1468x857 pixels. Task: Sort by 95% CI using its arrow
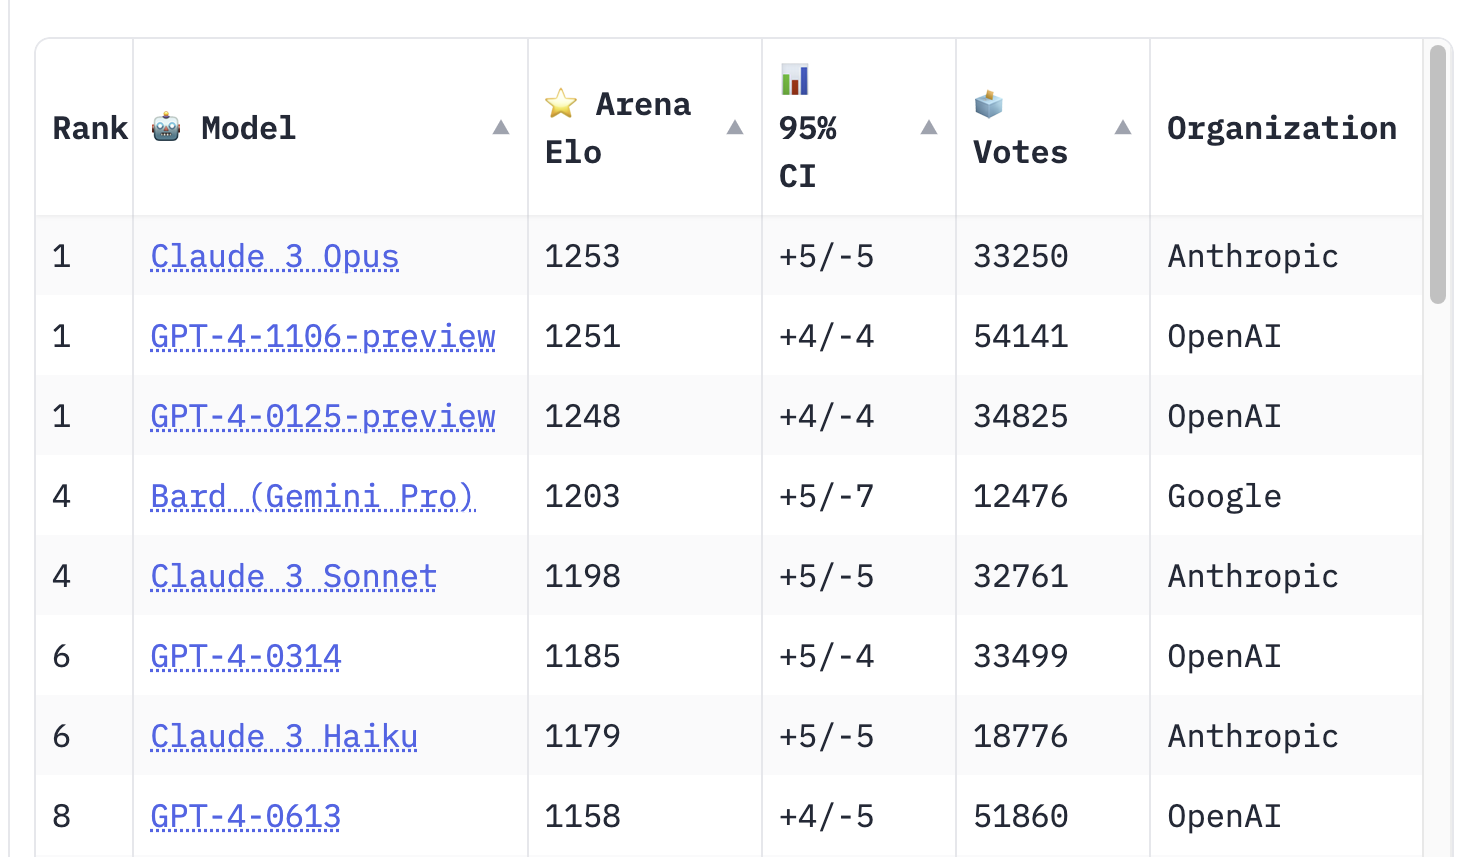[929, 127]
